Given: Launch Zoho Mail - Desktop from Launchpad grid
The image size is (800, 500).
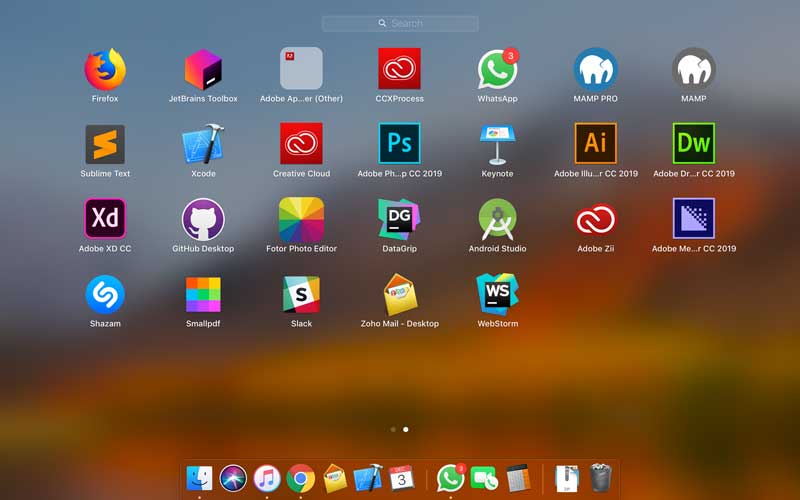Looking at the screenshot, I should [399, 294].
